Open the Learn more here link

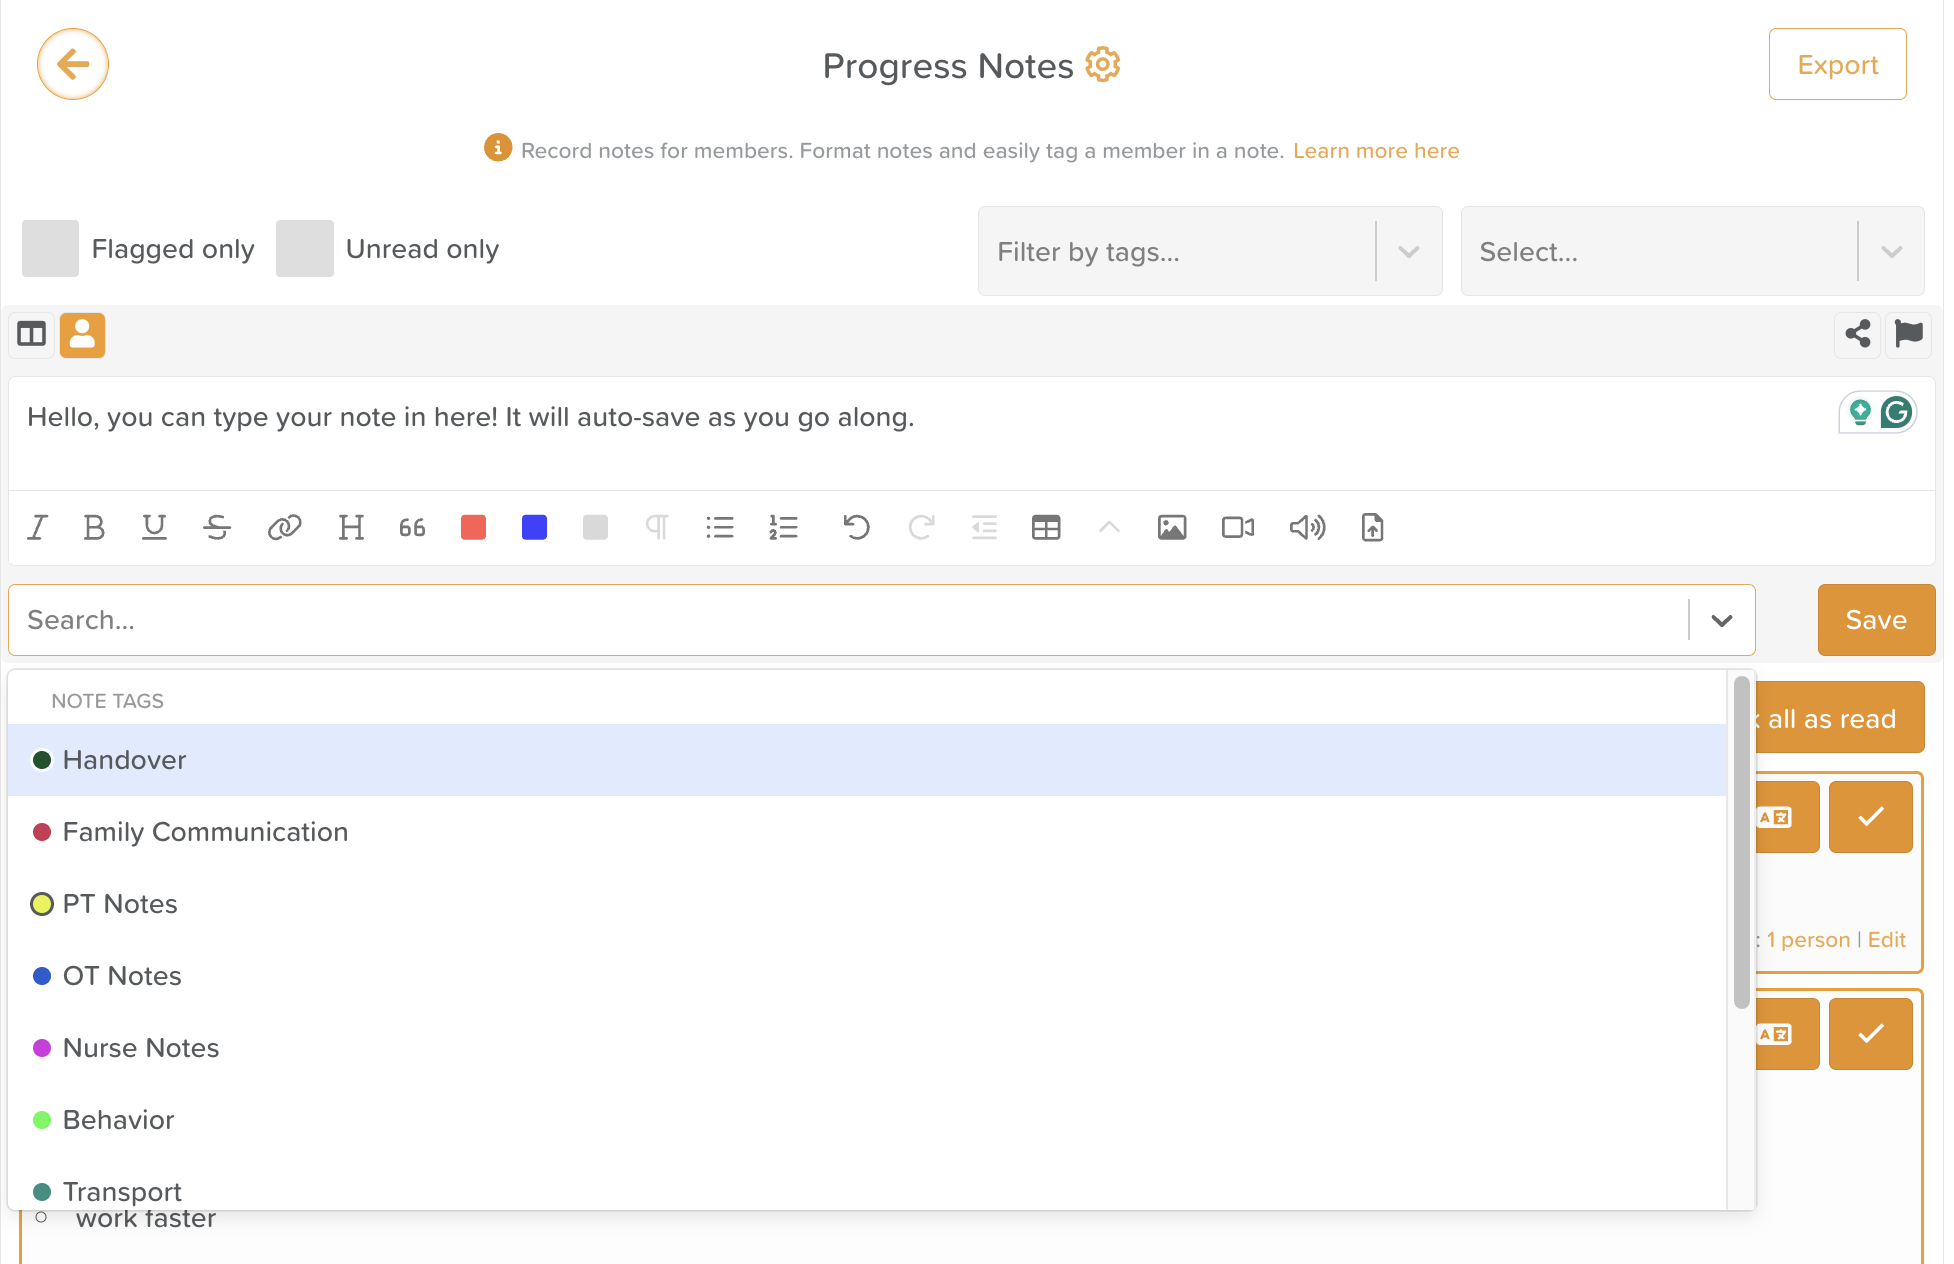[x=1375, y=151]
